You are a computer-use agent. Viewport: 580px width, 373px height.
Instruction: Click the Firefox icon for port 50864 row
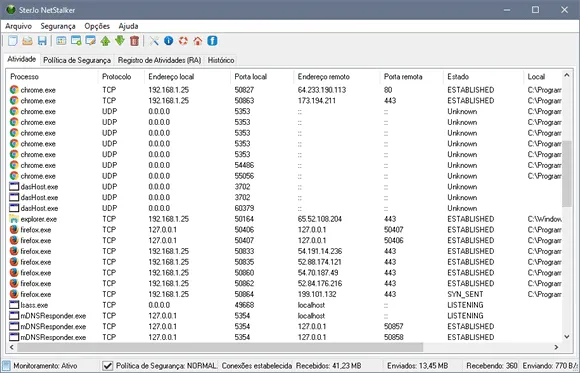point(14,294)
